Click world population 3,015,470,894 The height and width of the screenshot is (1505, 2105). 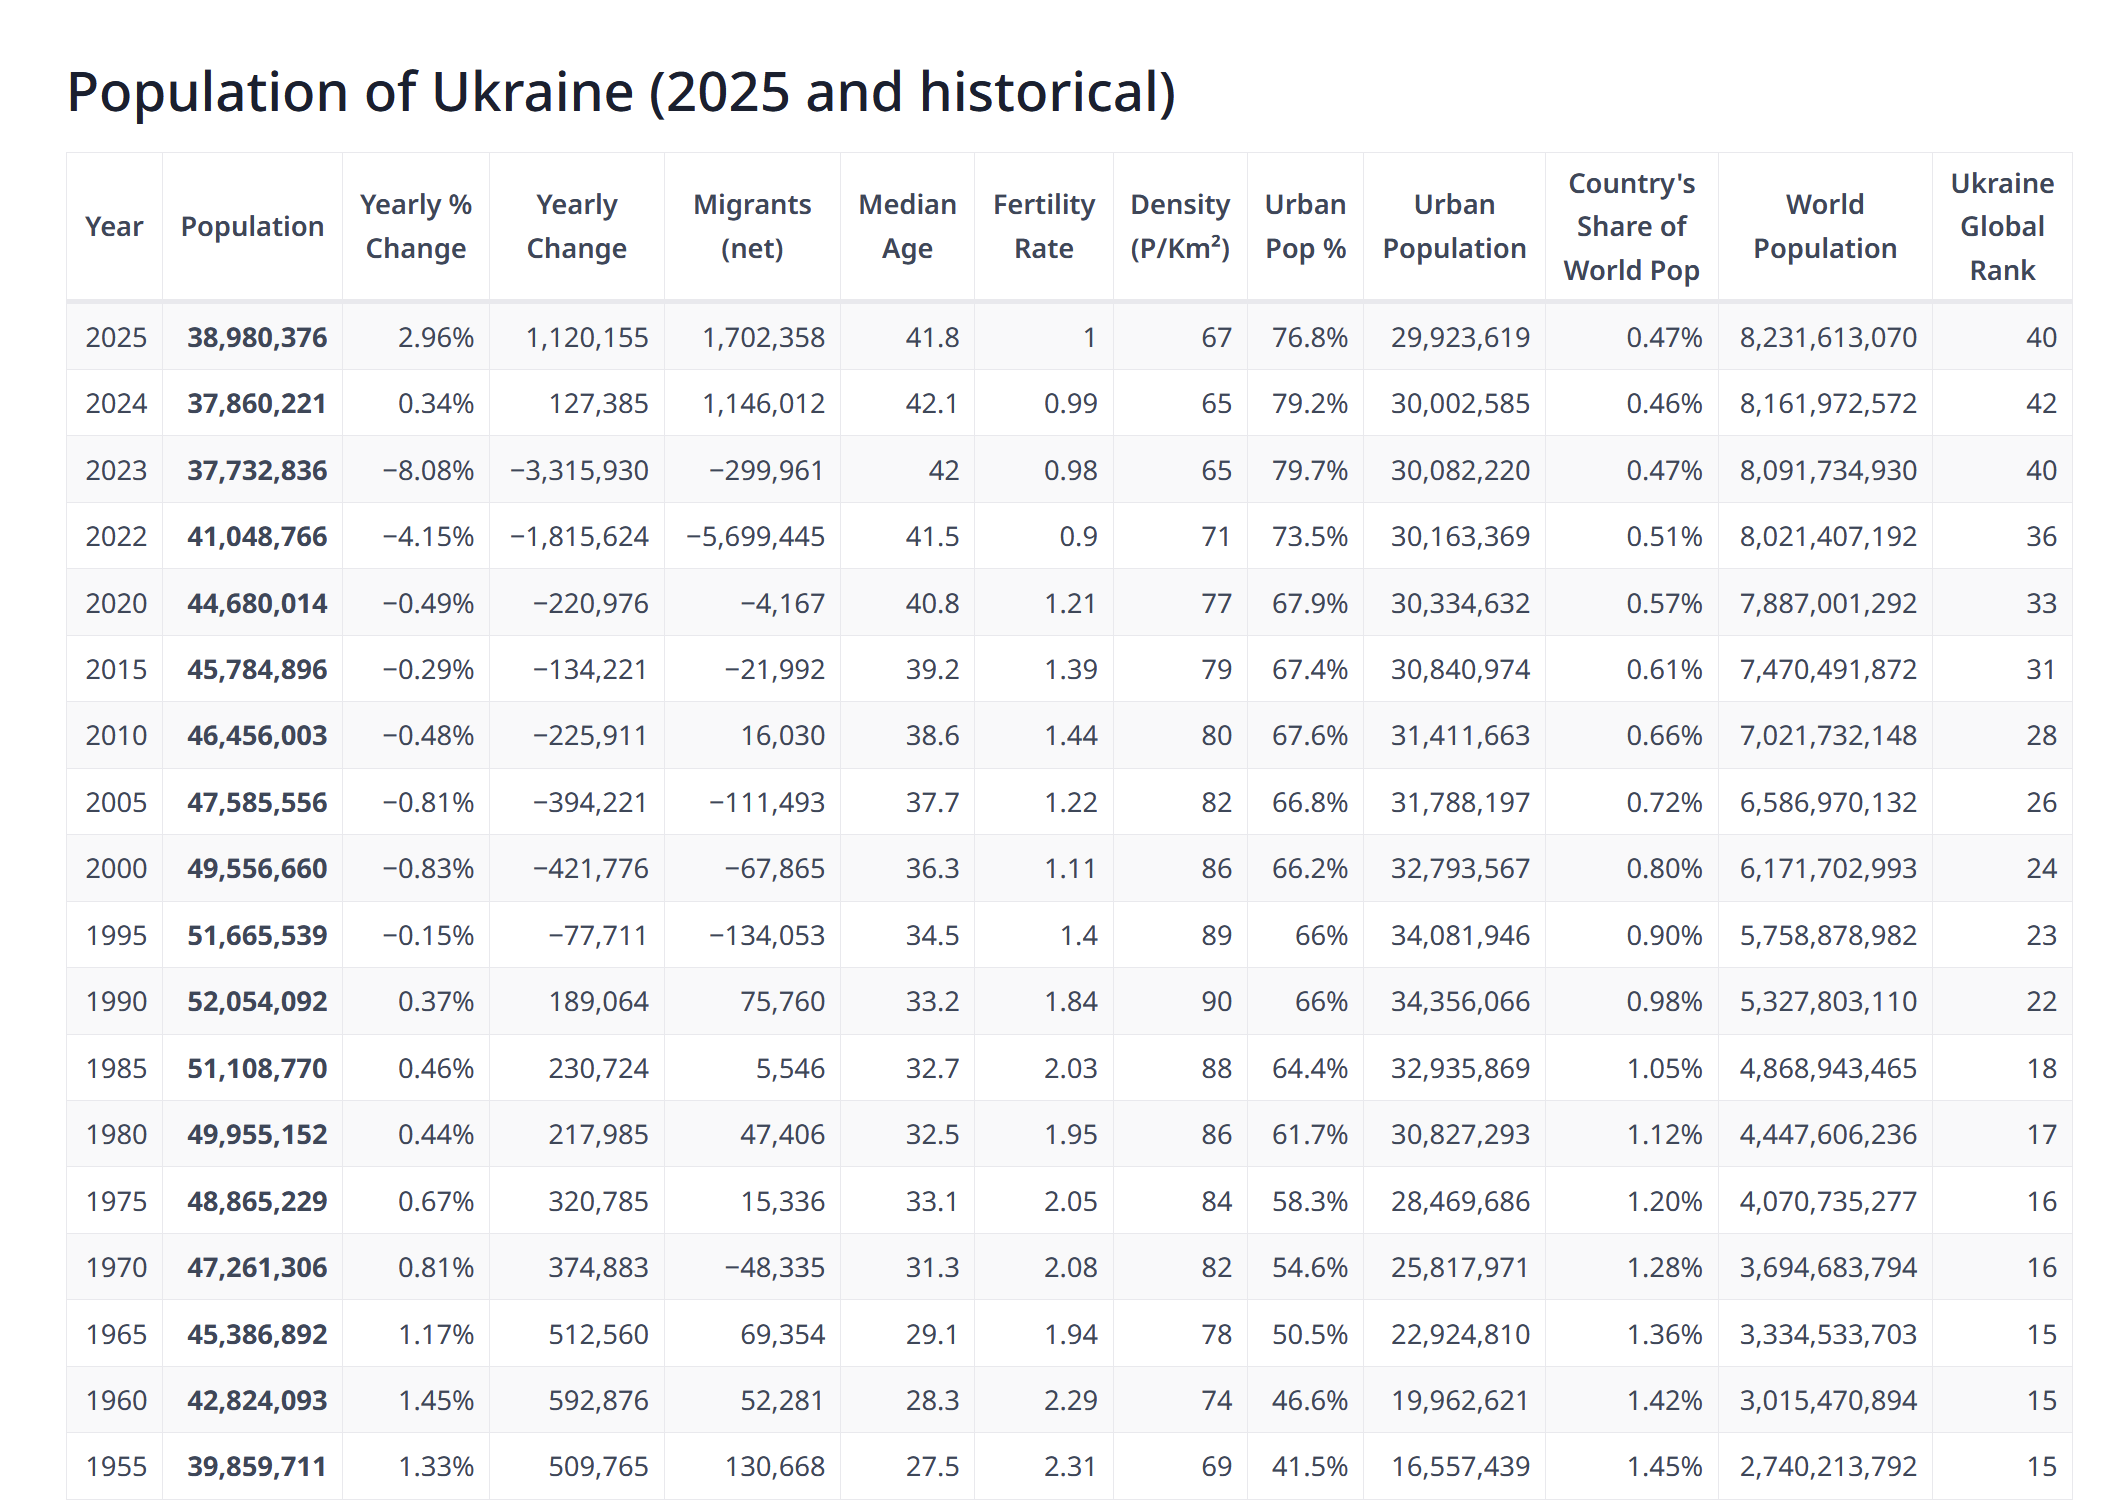(x=1828, y=1401)
